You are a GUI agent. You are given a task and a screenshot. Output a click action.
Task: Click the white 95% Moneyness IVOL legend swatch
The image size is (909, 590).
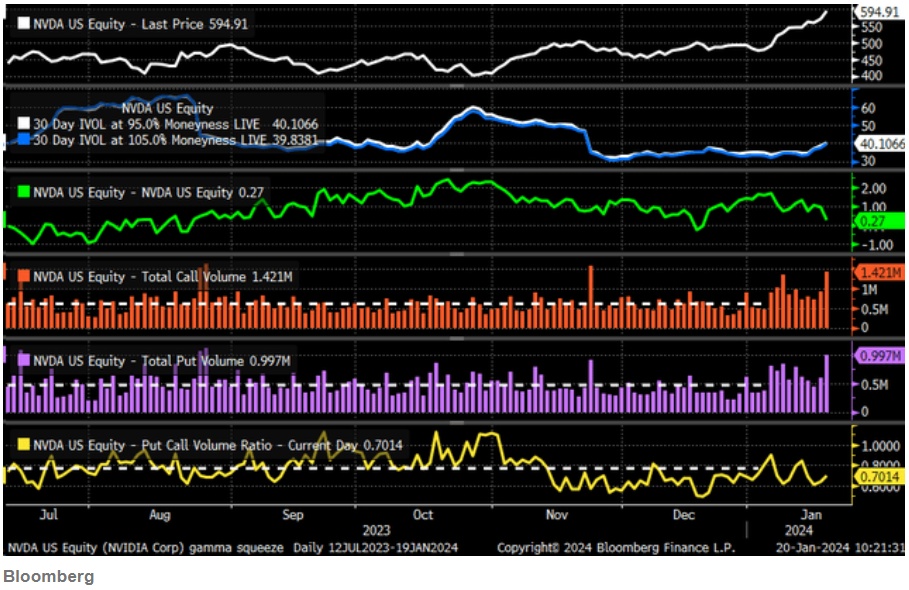coord(23,124)
